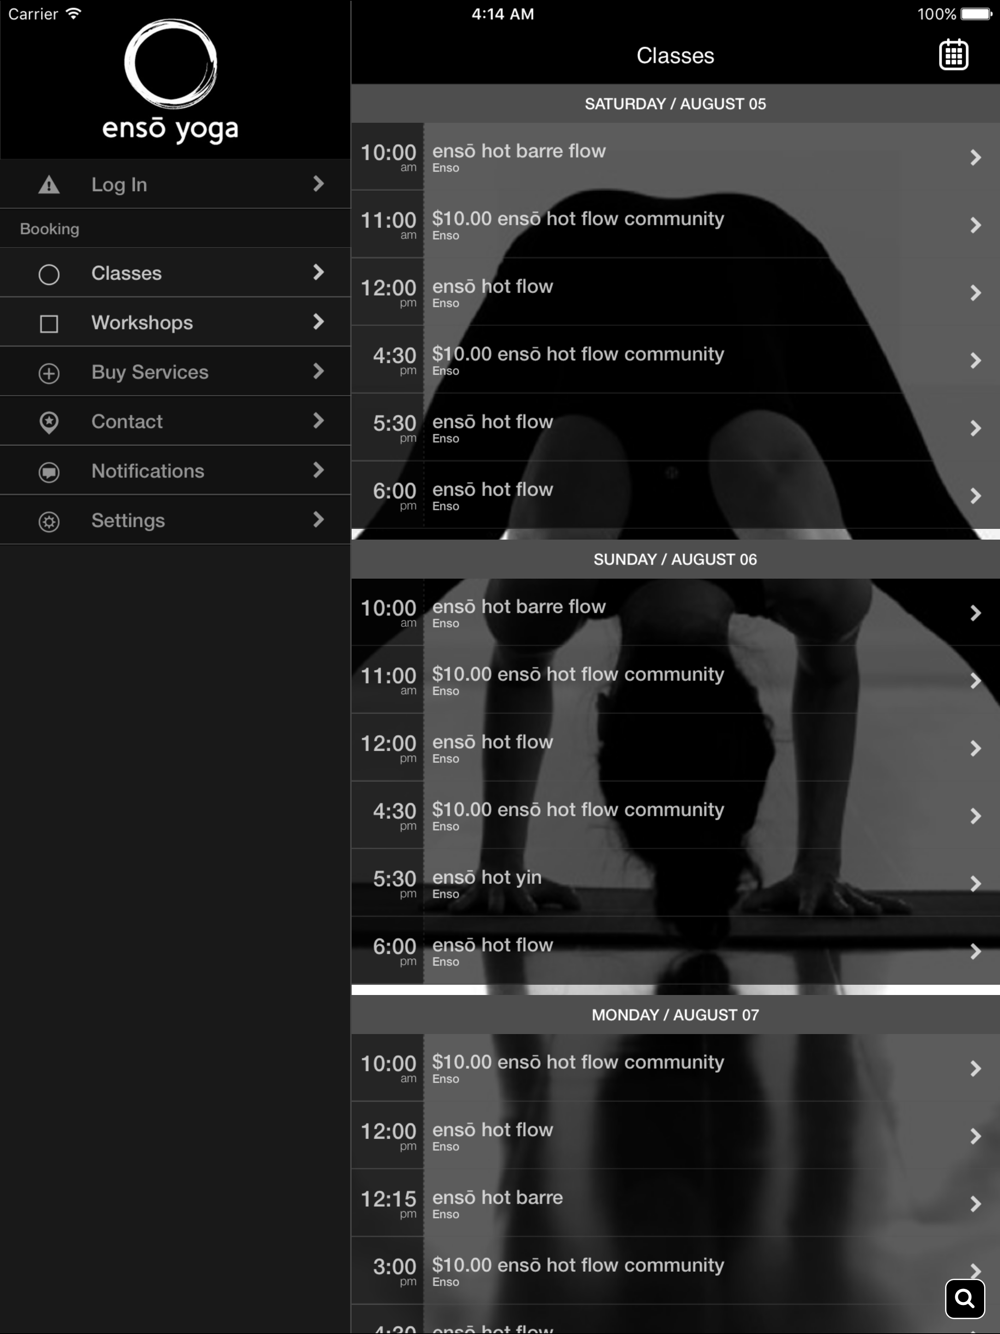
Task: Select Saturday 12:00 pm ensō hot flow
Action: 675,292
